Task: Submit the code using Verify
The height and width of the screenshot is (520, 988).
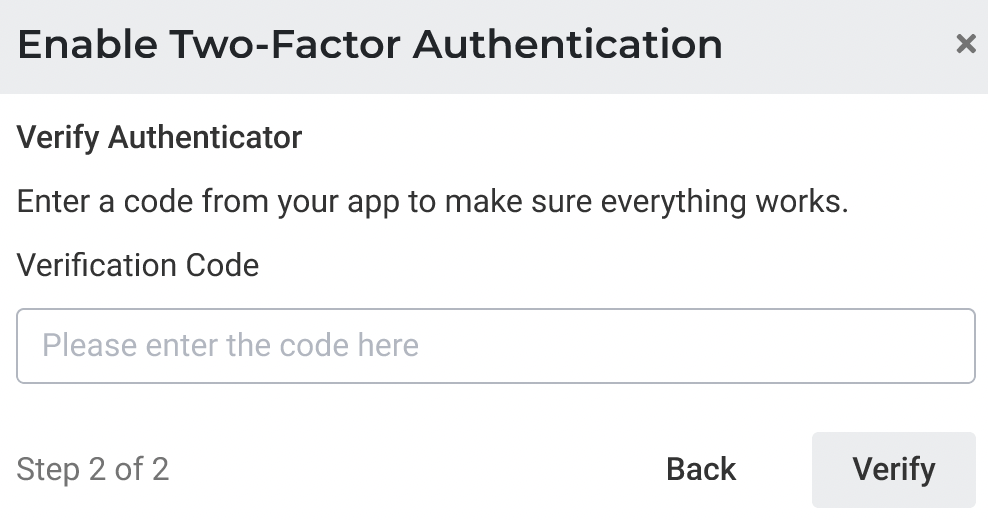Action: pos(893,469)
